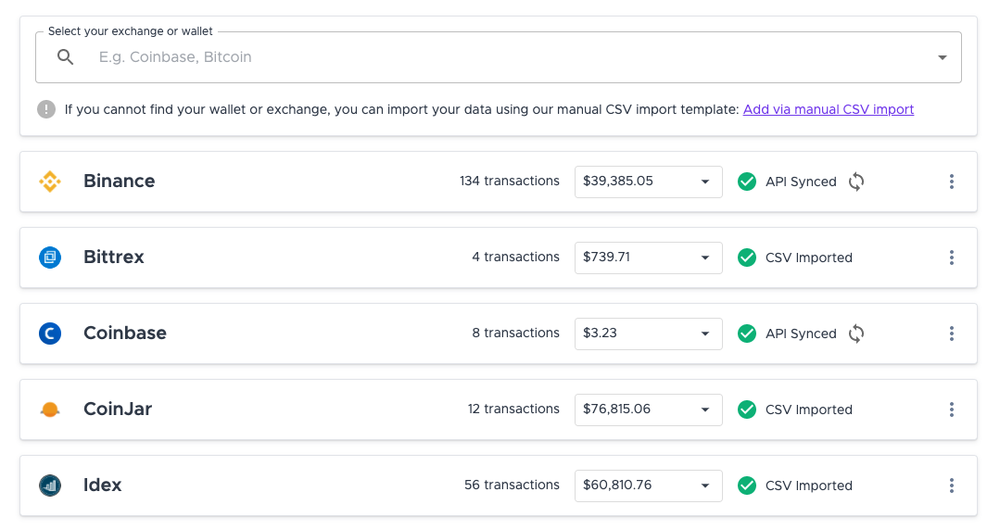Focus the exchange or wallet search field
Screen dimensions: 1000x528
point(498,57)
